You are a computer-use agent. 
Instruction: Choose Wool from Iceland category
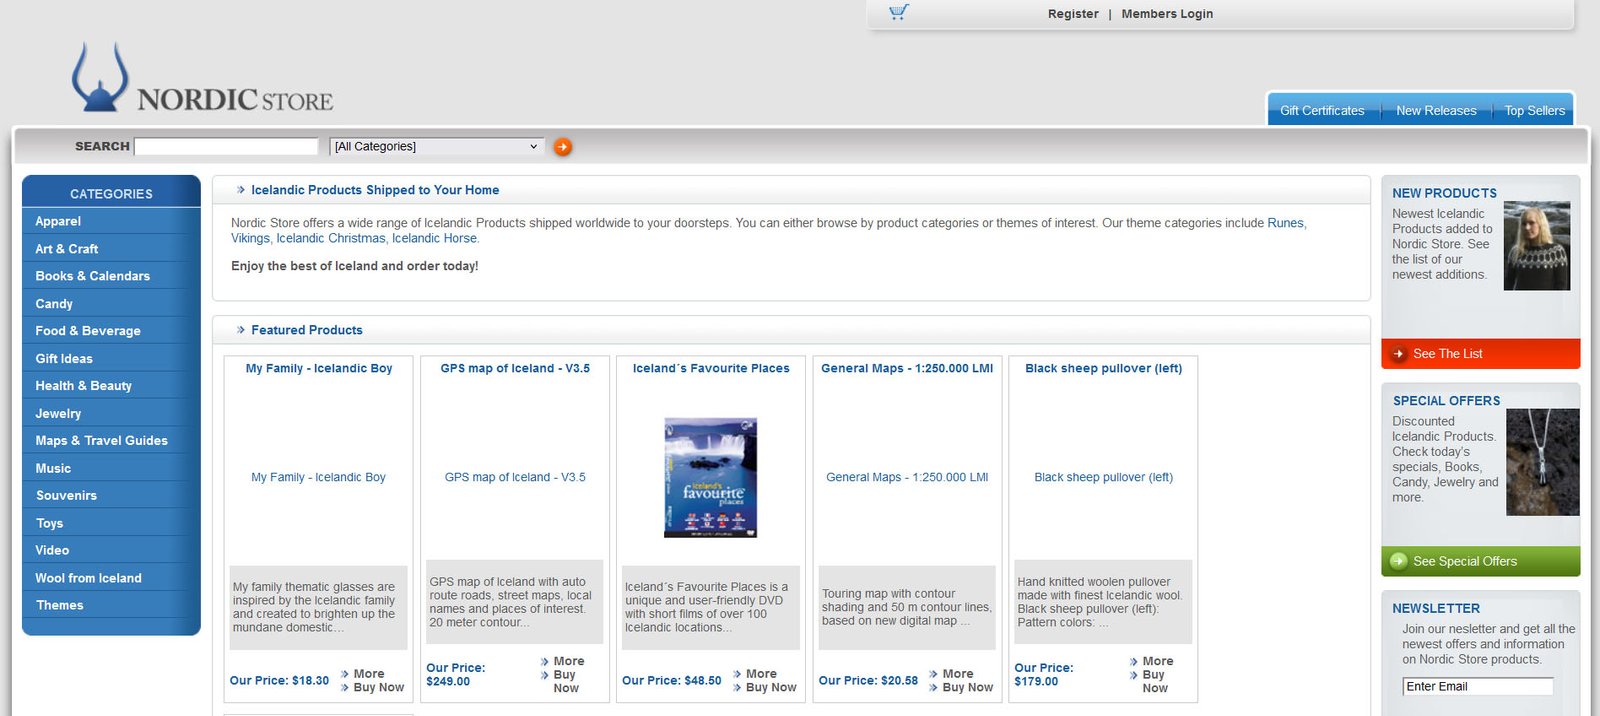click(x=88, y=578)
